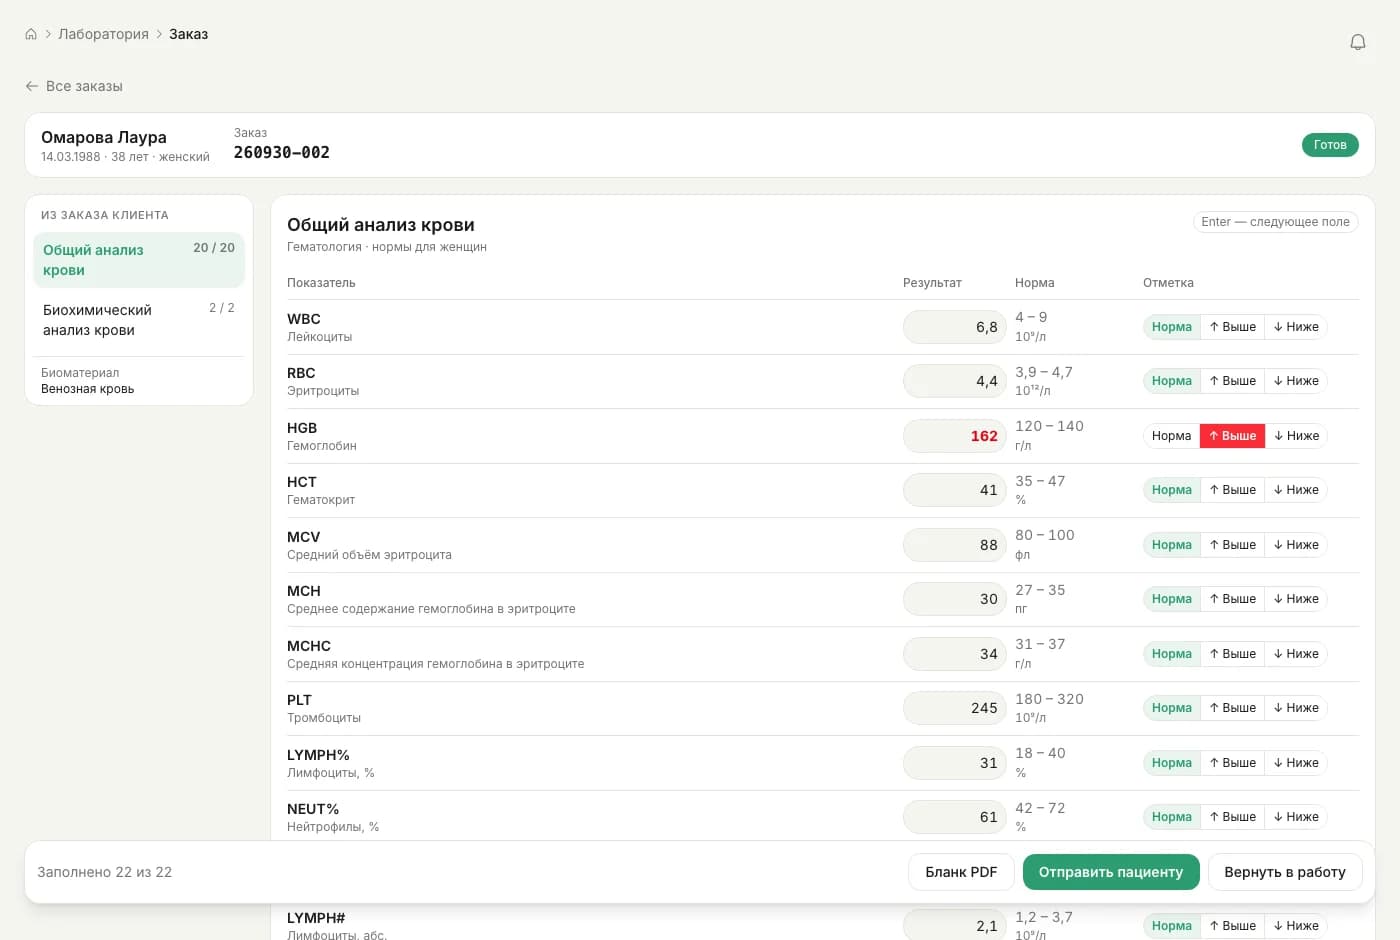Open Лаборатория breadcrumb link

point(103,34)
